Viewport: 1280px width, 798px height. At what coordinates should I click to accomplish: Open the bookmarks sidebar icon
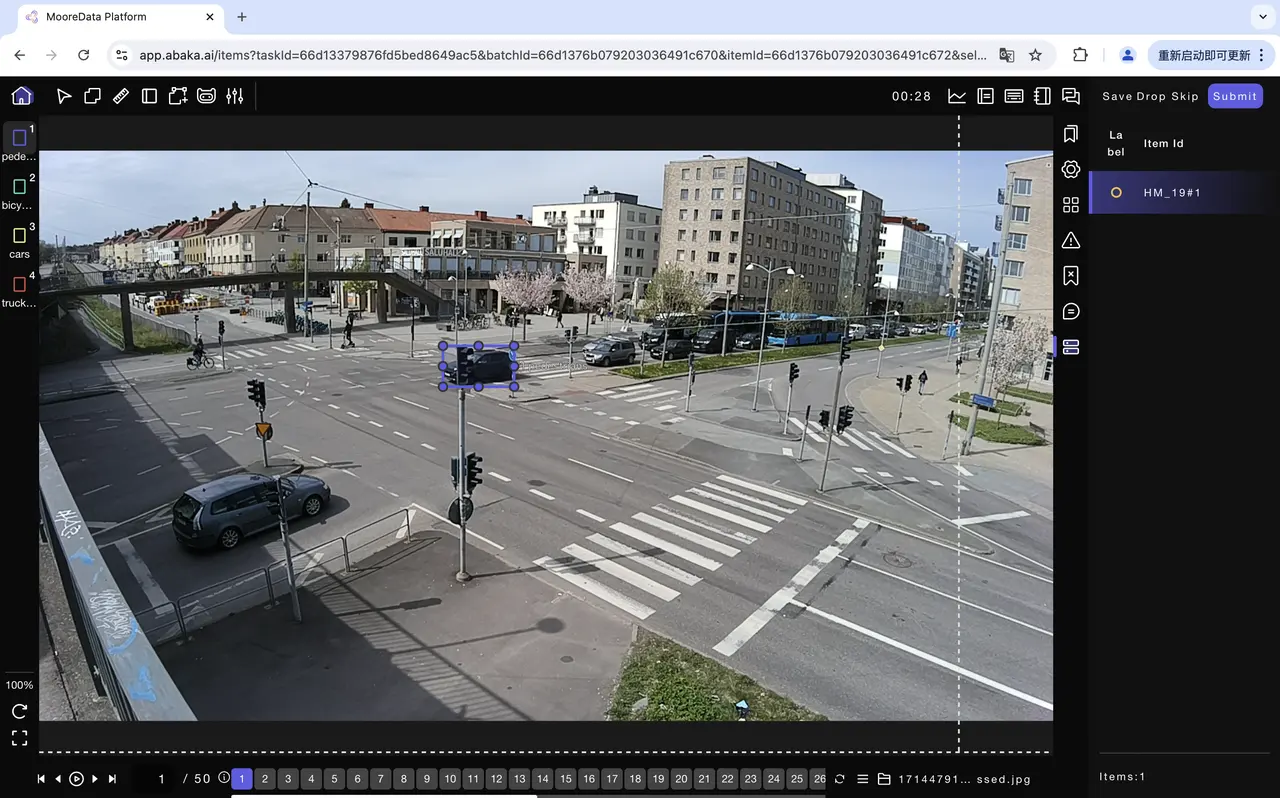pos(1071,134)
